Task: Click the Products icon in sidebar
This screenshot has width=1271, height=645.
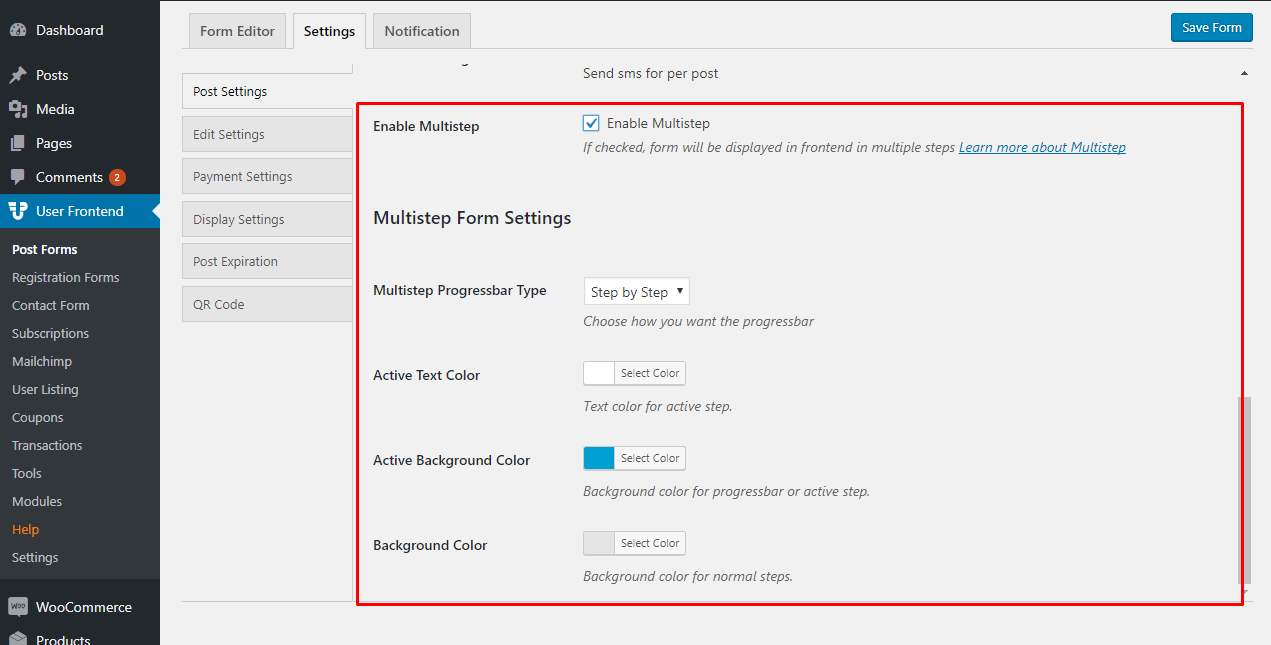Action: click(18, 639)
